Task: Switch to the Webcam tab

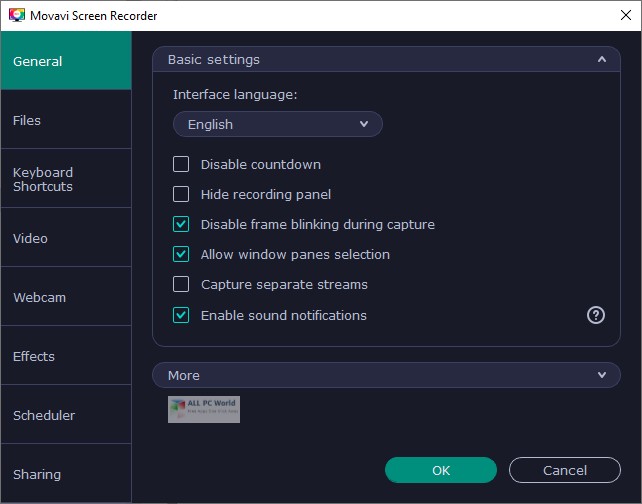Action: tap(66, 296)
